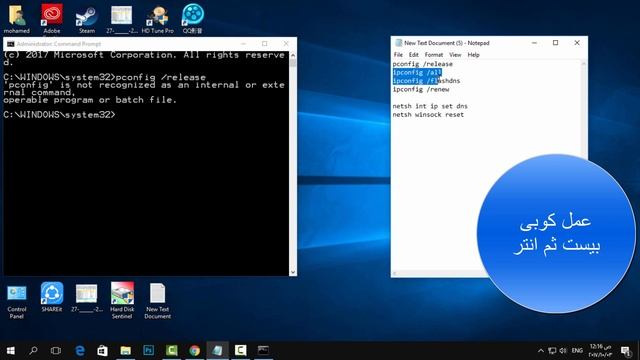Select the SHAREit desktop icon
This screenshot has width=640, height=360.
pyautogui.click(x=52, y=298)
